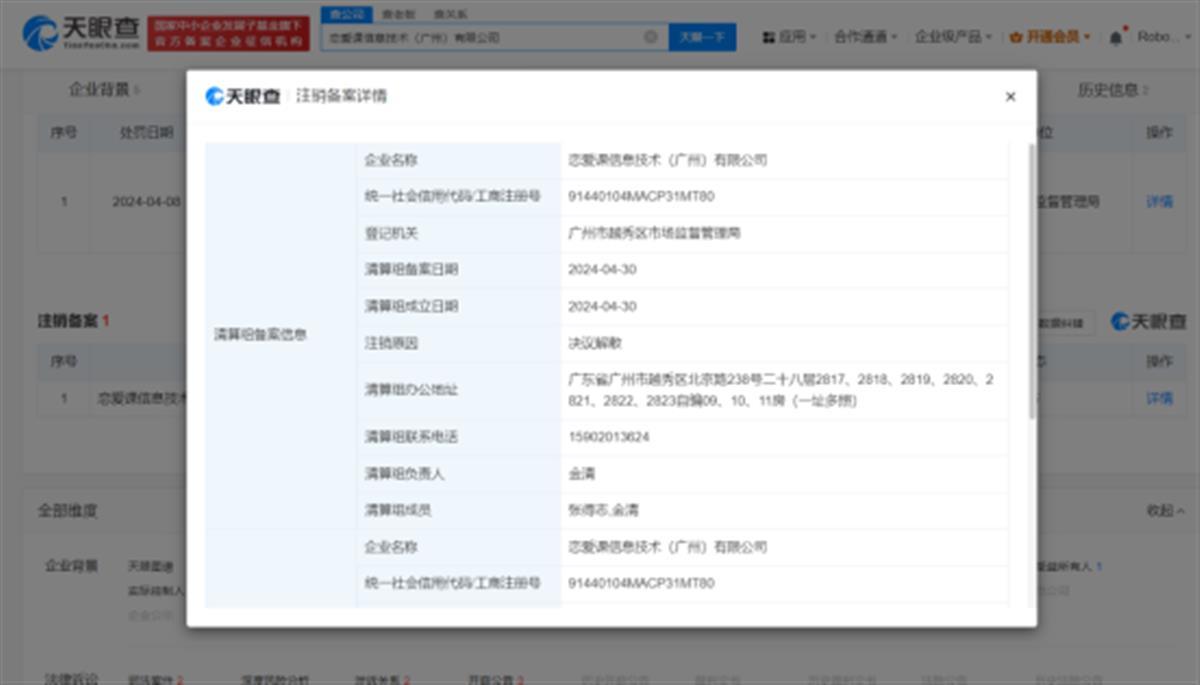Click the Tianyancha logo in the page header
This screenshot has width=1200, height=685.
81,34
